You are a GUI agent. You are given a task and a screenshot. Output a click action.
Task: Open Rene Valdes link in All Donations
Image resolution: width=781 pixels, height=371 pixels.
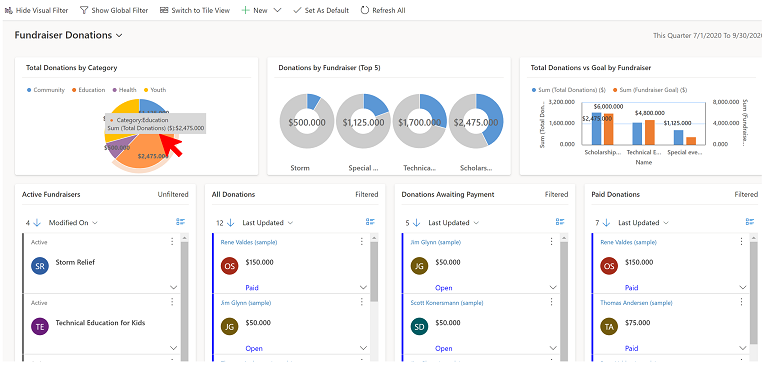pyautogui.click(x=249, y=243)
